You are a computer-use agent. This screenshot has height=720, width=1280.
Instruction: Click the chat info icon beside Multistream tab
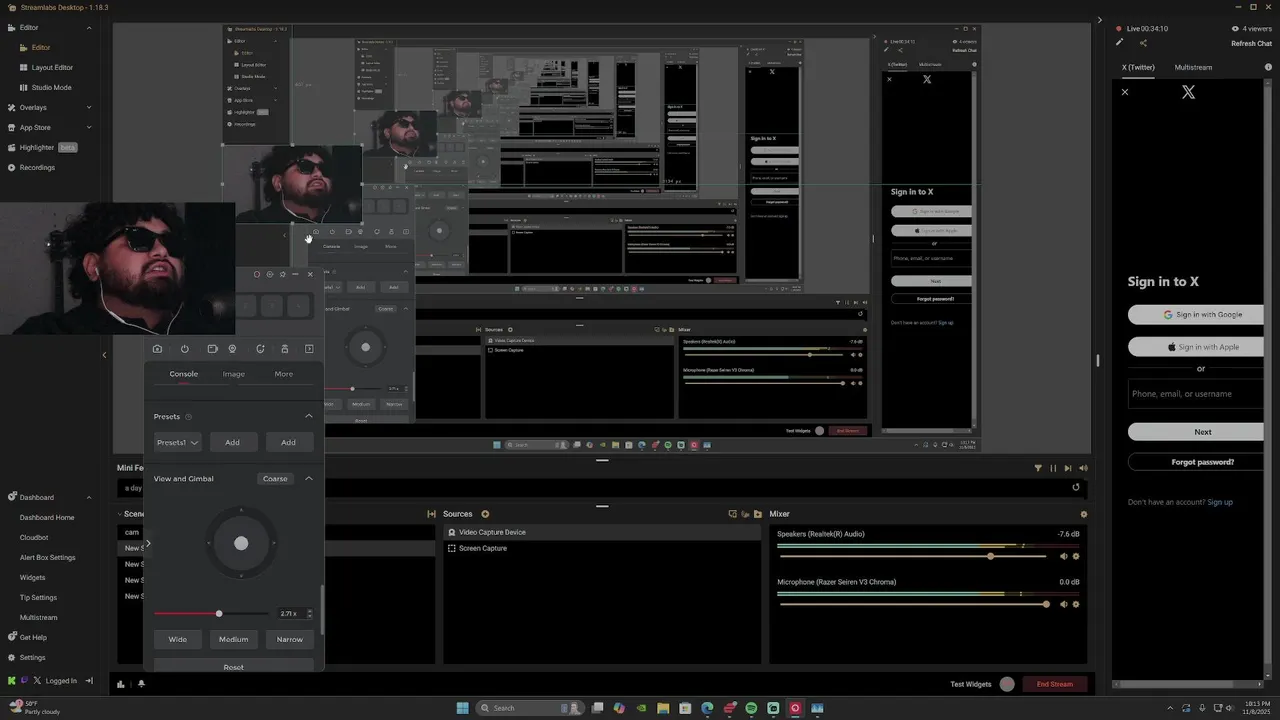coord(1270,67)
